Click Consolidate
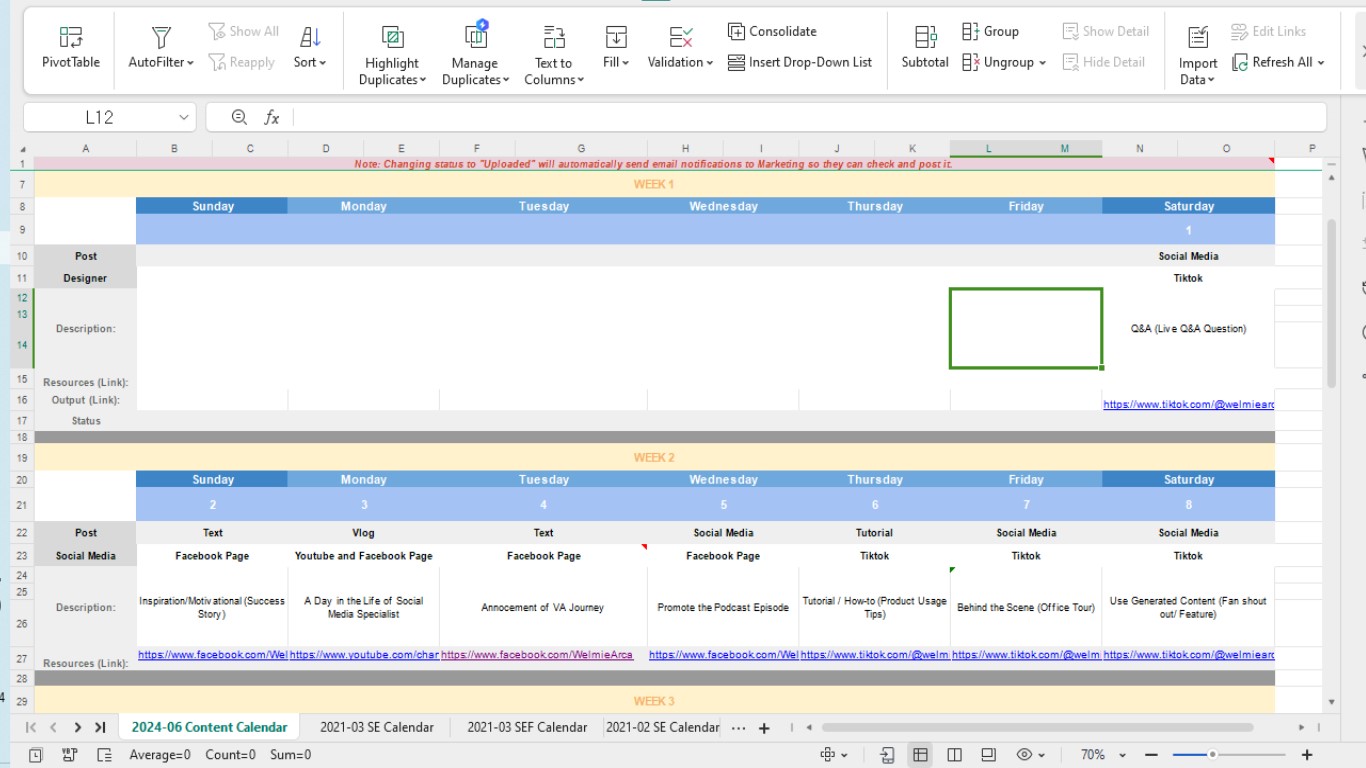The height and width of the screenshot is (768, 1366). tap(772, 31)
